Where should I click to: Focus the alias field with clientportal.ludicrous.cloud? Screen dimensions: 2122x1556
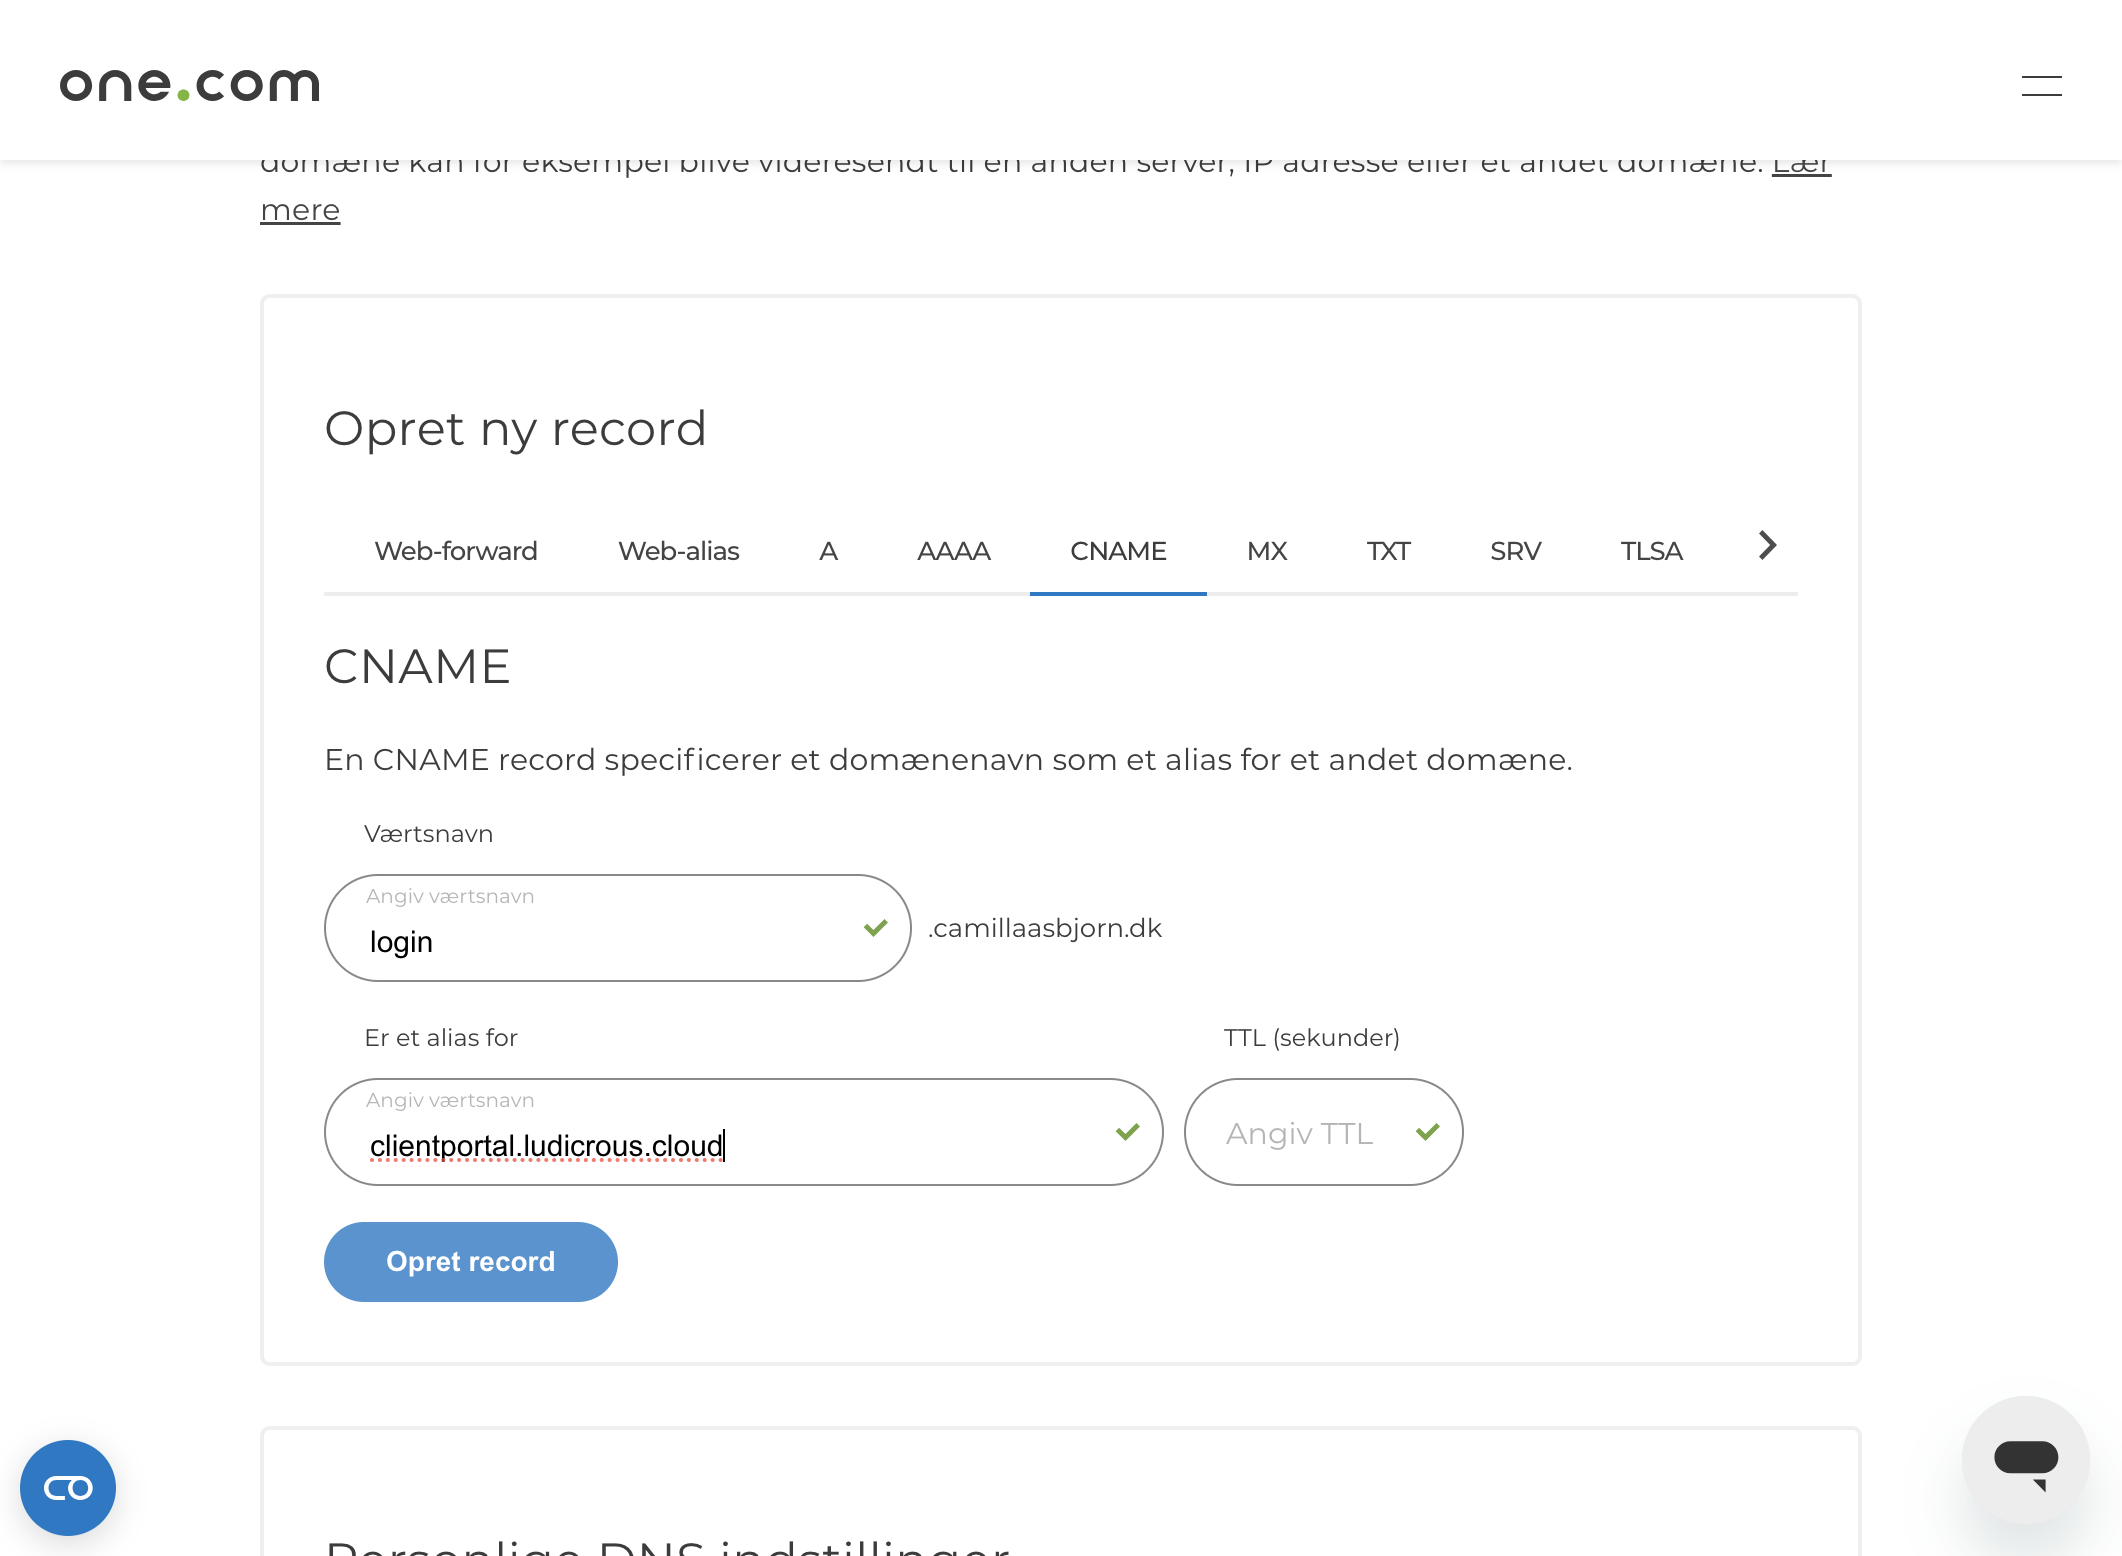tap(743, 1132)
